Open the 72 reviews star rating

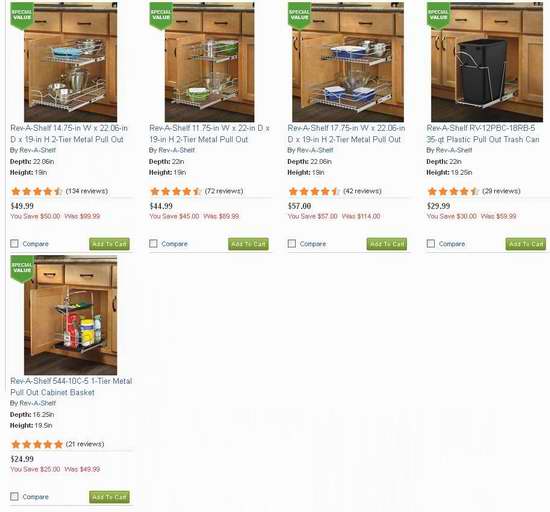[x=176, y=191]
